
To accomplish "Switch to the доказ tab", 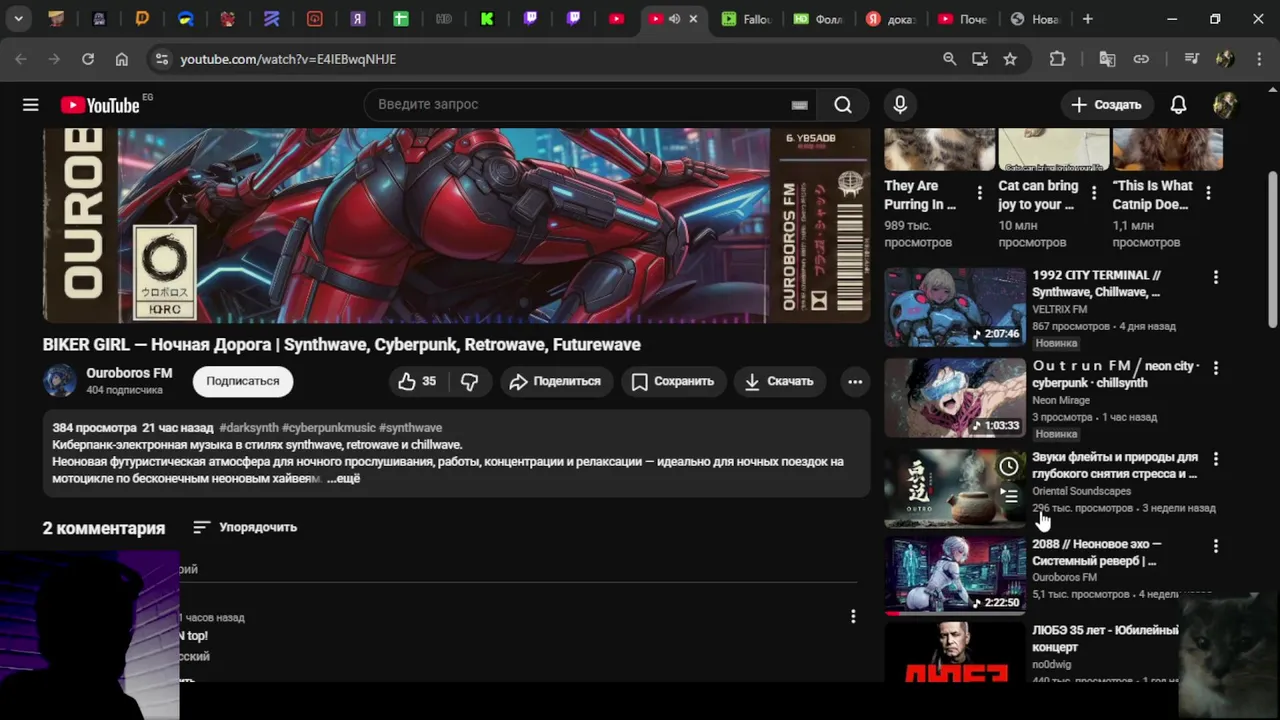I will click(x=890, y=19).
